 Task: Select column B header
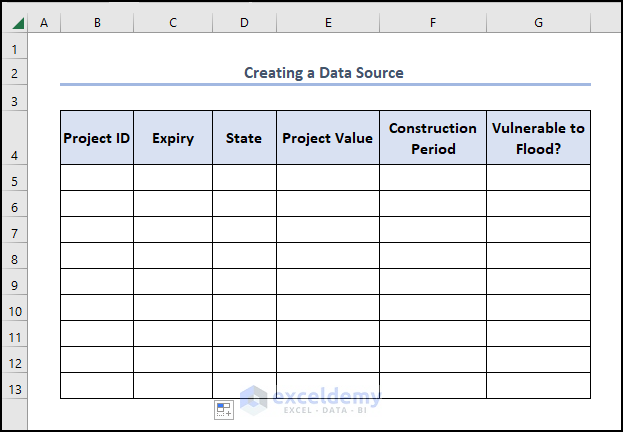click(97, 22)
